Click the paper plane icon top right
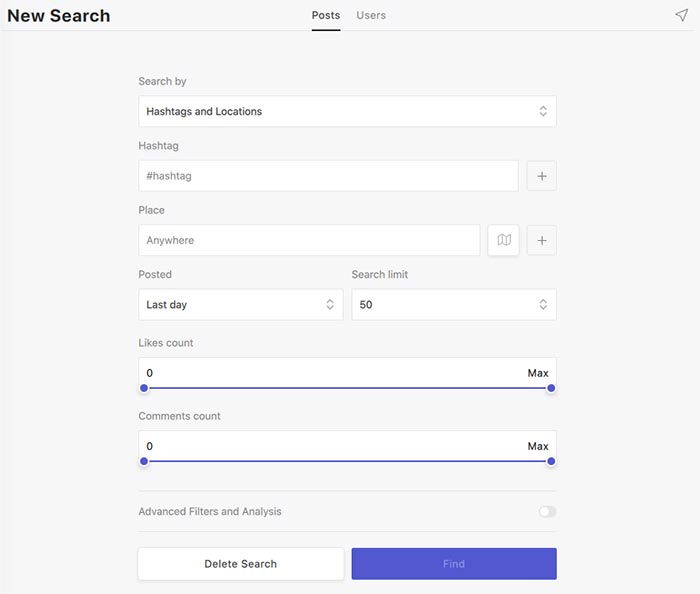 click(681, 15)
